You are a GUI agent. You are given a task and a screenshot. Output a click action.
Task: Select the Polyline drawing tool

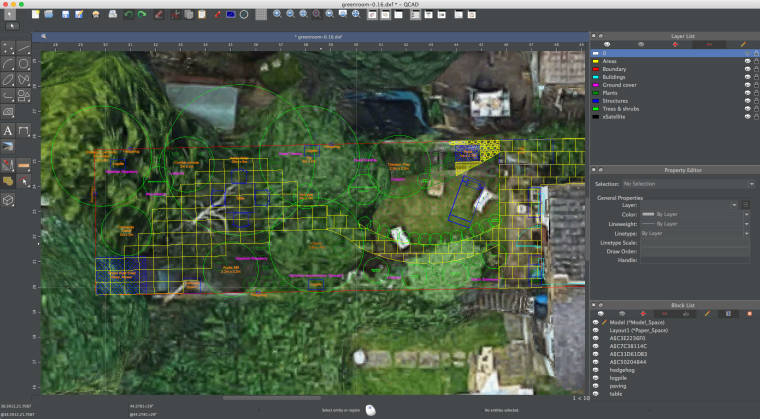coord(8,95)
